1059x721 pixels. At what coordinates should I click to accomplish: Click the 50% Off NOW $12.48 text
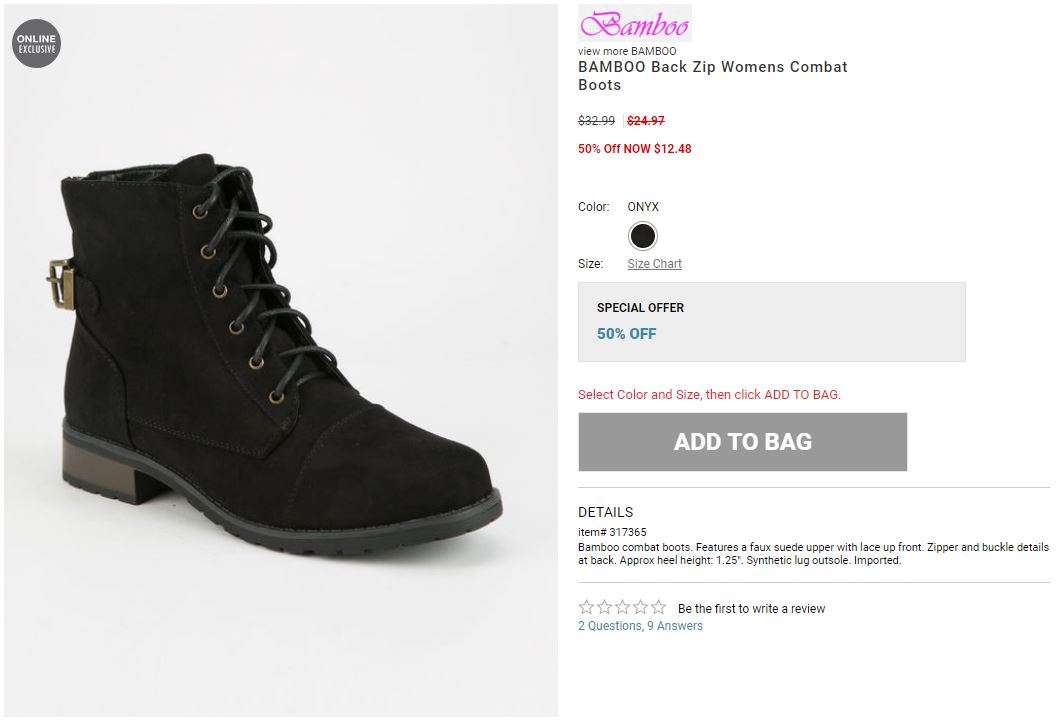[x=634, y=149]
